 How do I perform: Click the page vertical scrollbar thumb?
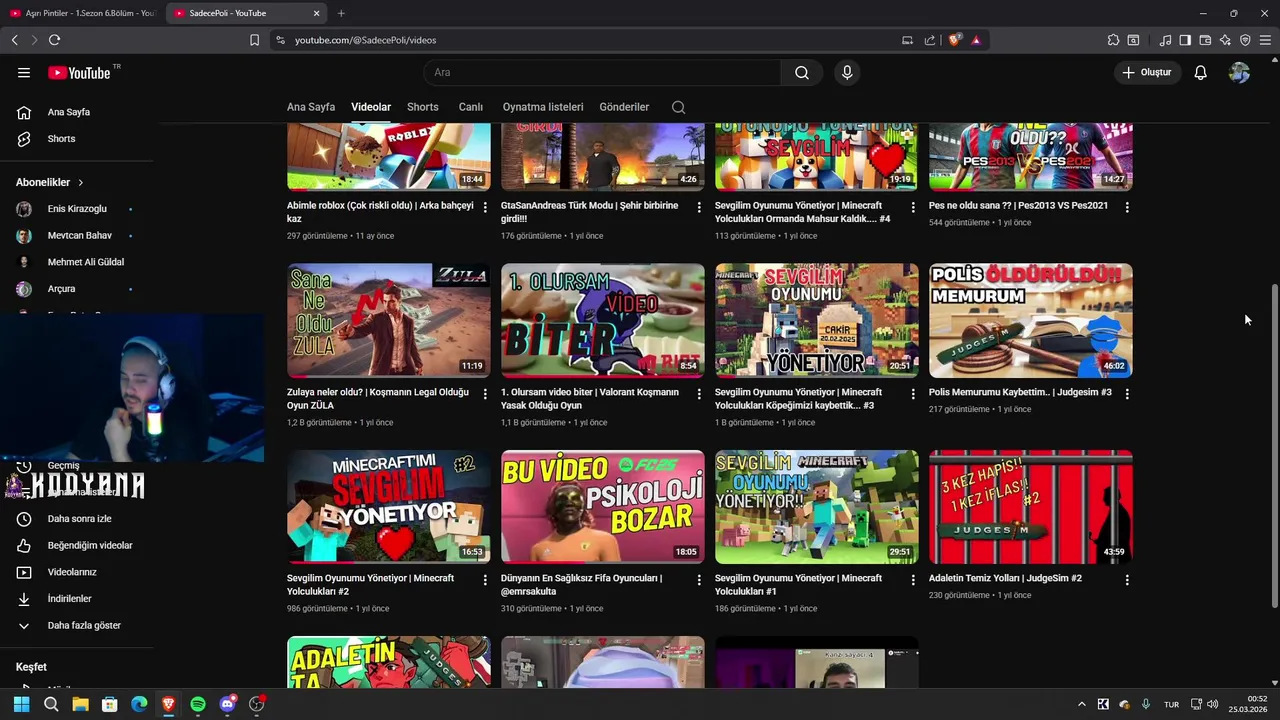1274,445
